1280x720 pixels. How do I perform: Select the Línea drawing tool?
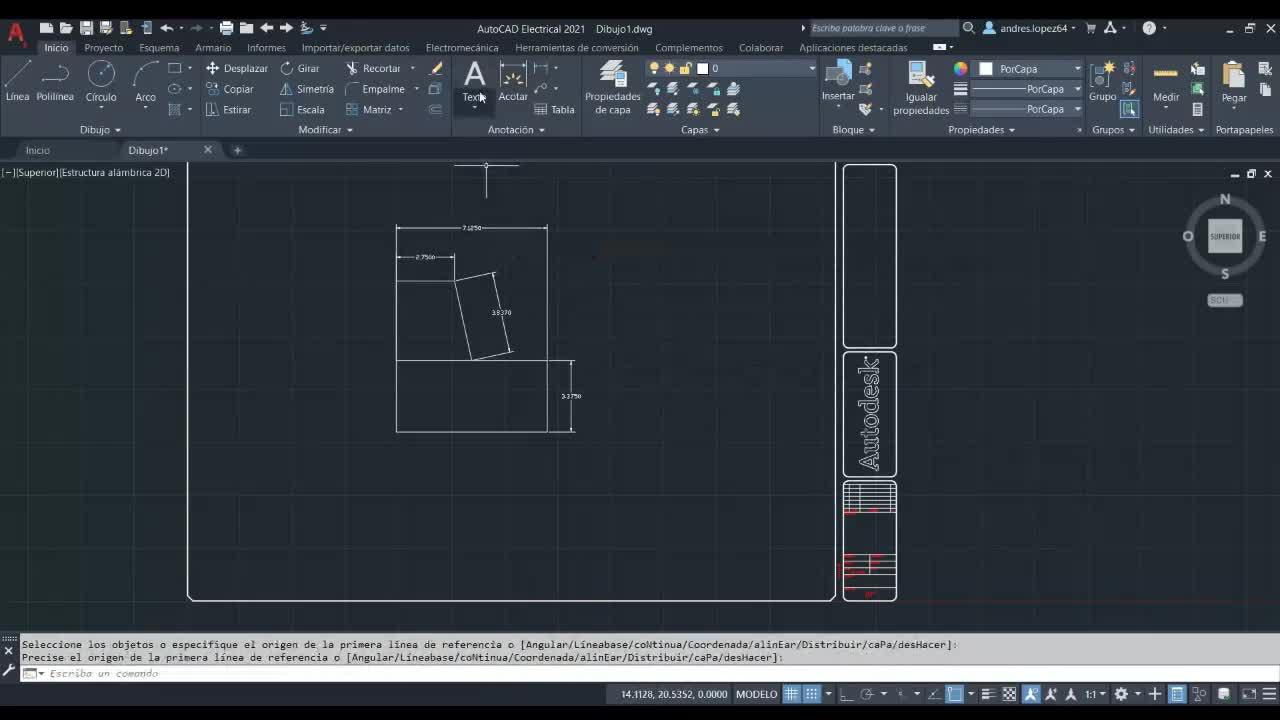18,80
